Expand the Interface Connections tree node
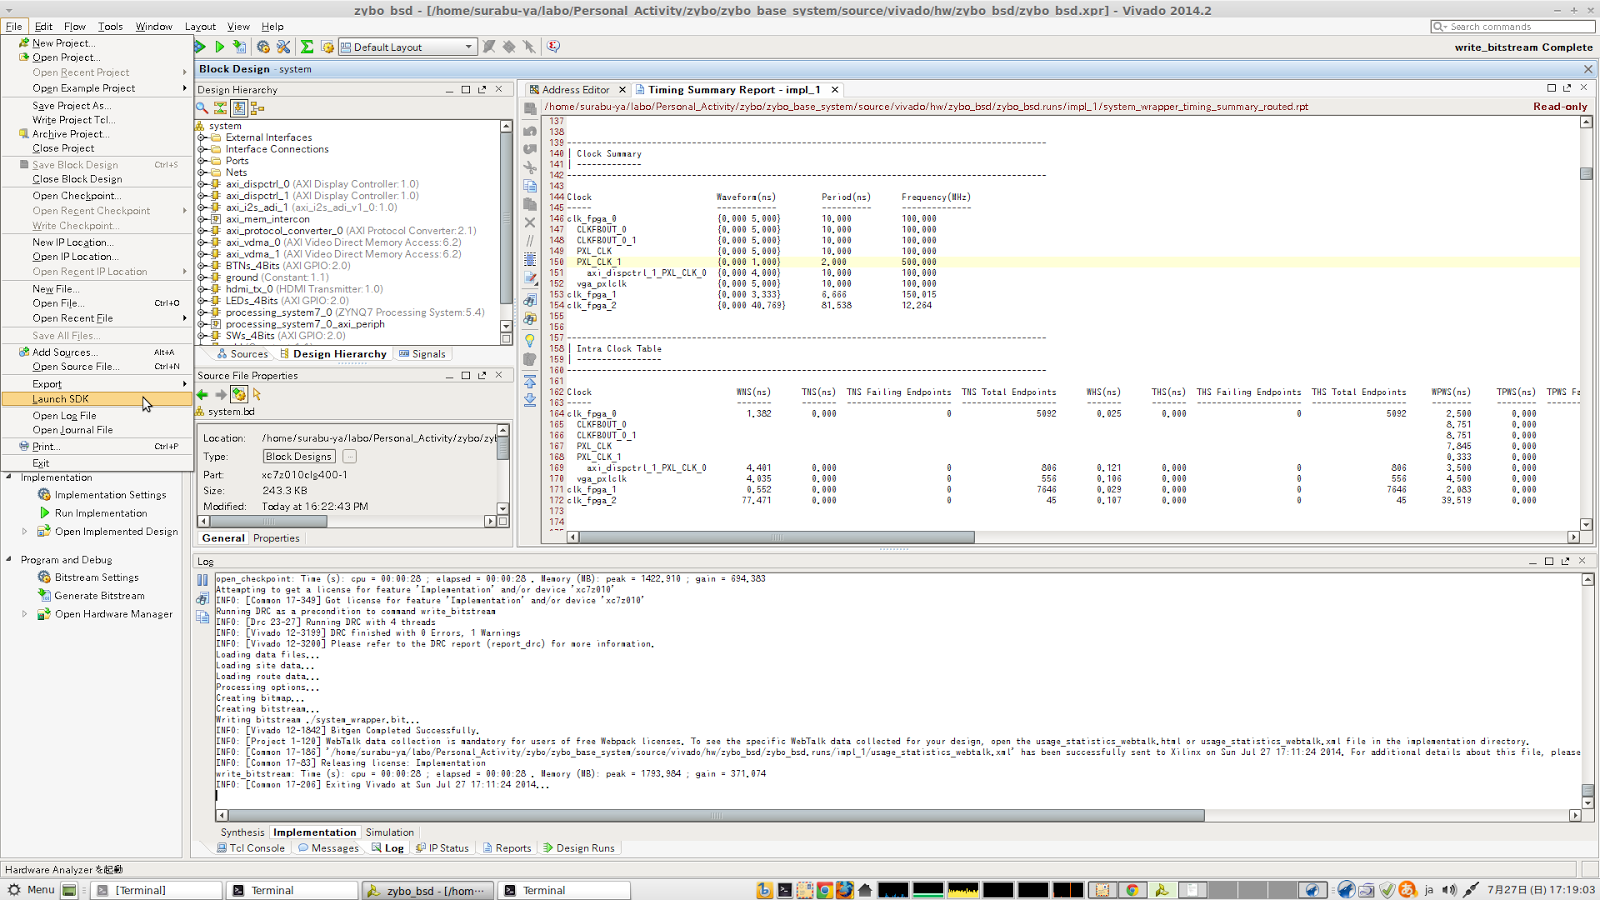The height and width of the screenshot is (900, 1600). 203,149
